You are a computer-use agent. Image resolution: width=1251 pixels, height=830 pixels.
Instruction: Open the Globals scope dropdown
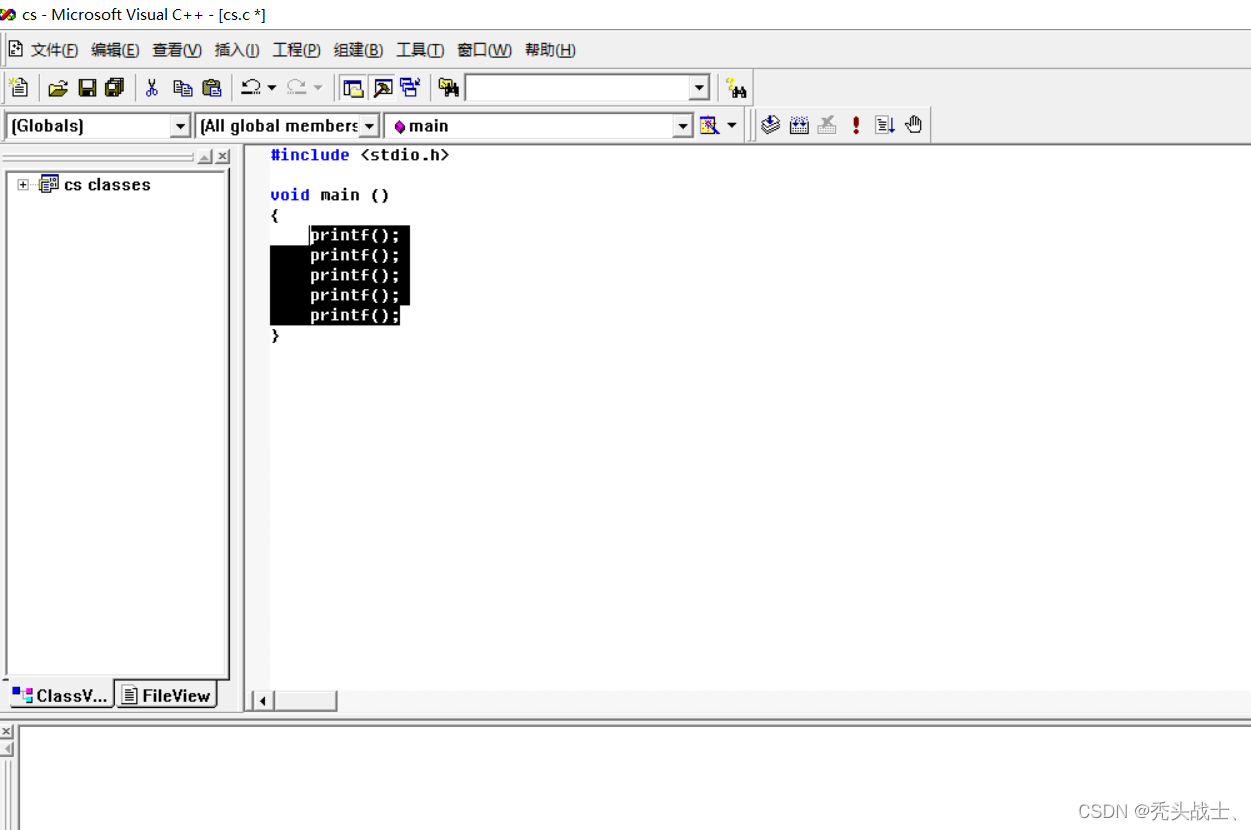click(x=181, y=125)
